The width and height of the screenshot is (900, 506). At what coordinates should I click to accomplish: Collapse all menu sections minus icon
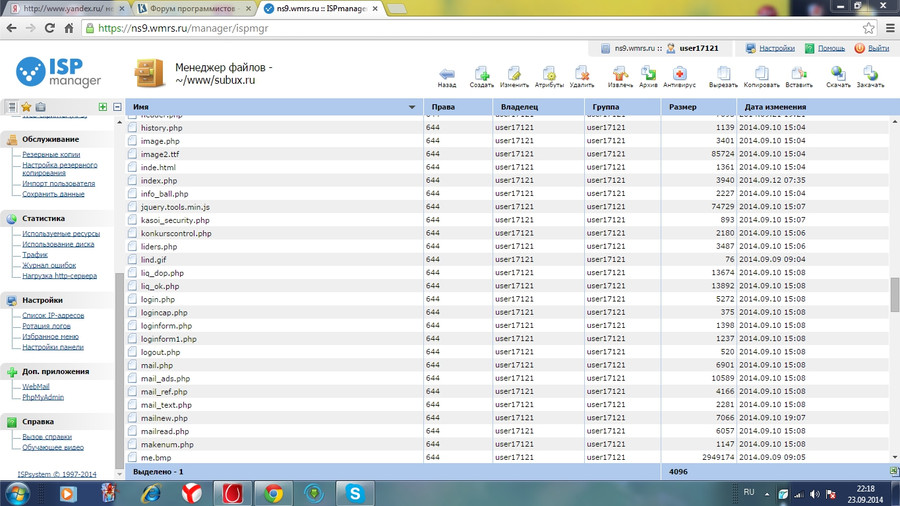coord(117,107)
